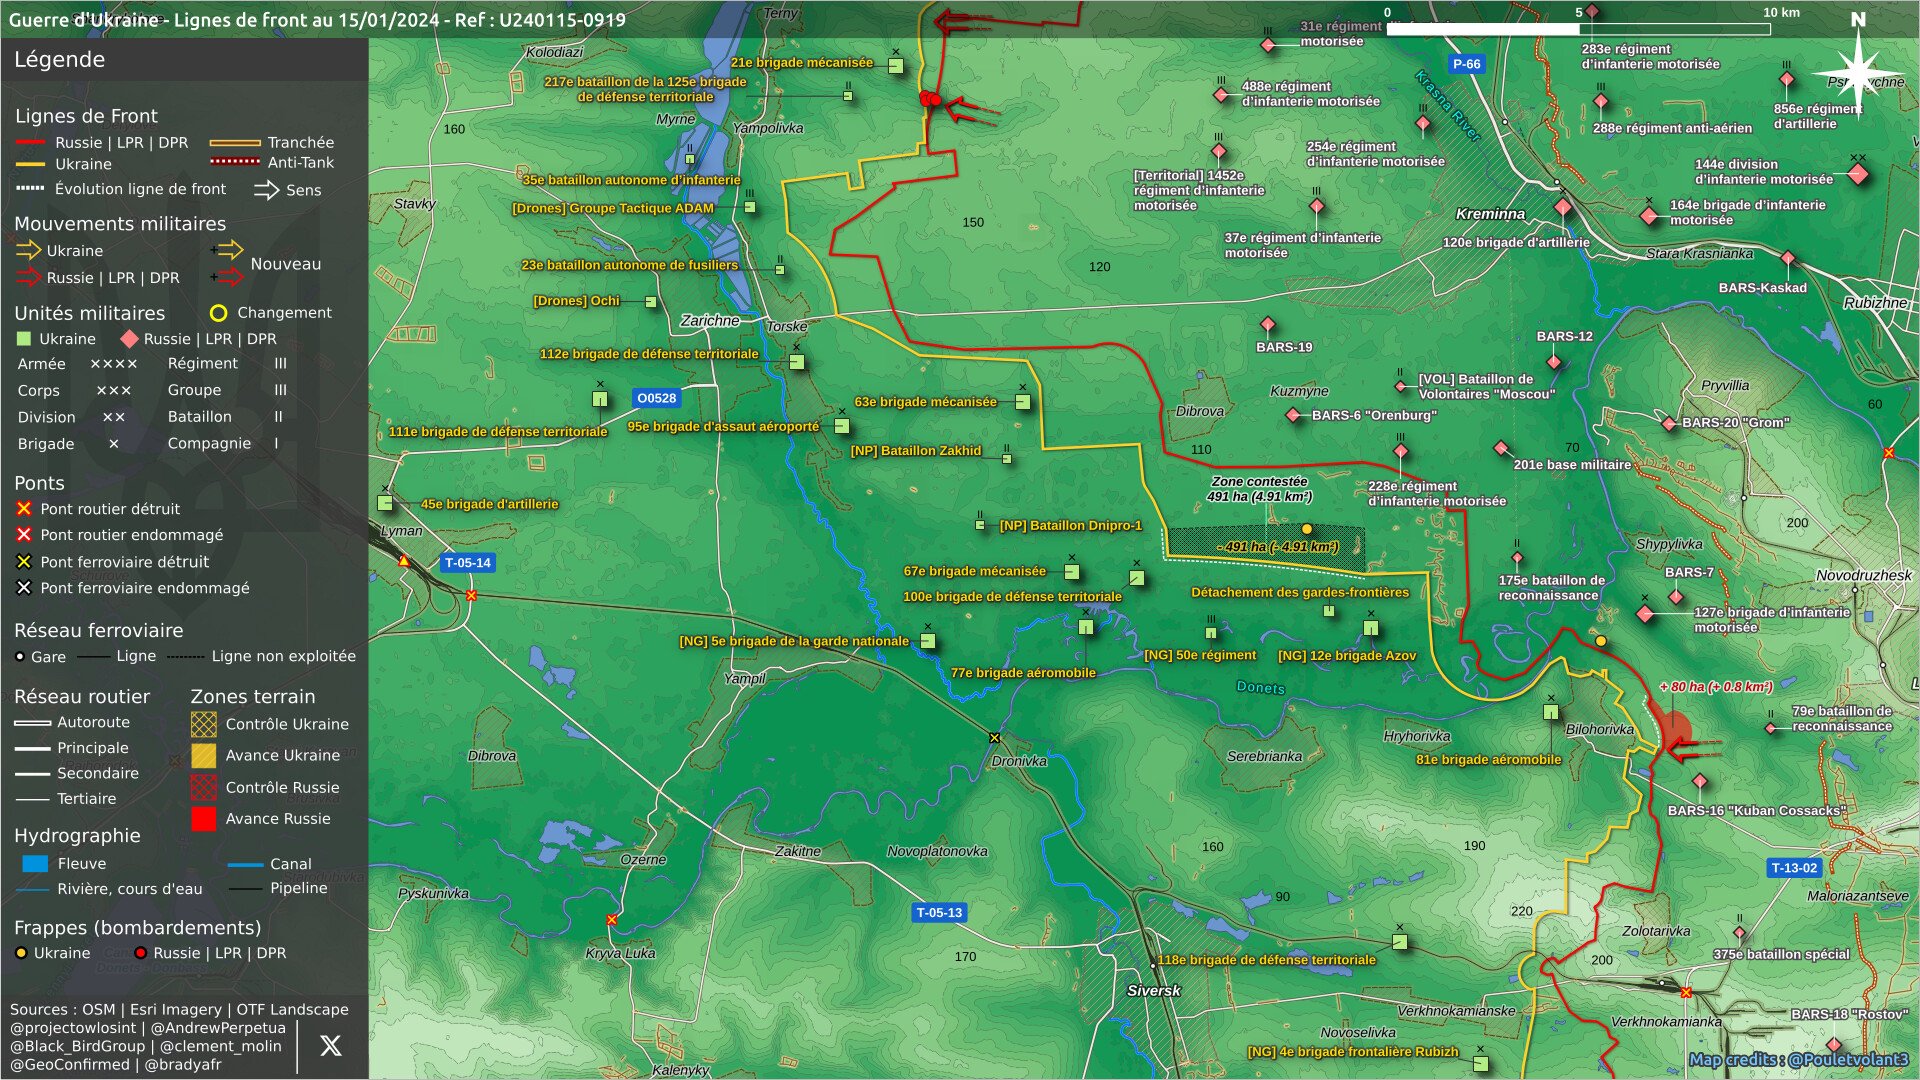1920x1080 pixels.
Task: Click the '- 491 ha (- 4.91 km²)' label
Action: coord(1278,547)
